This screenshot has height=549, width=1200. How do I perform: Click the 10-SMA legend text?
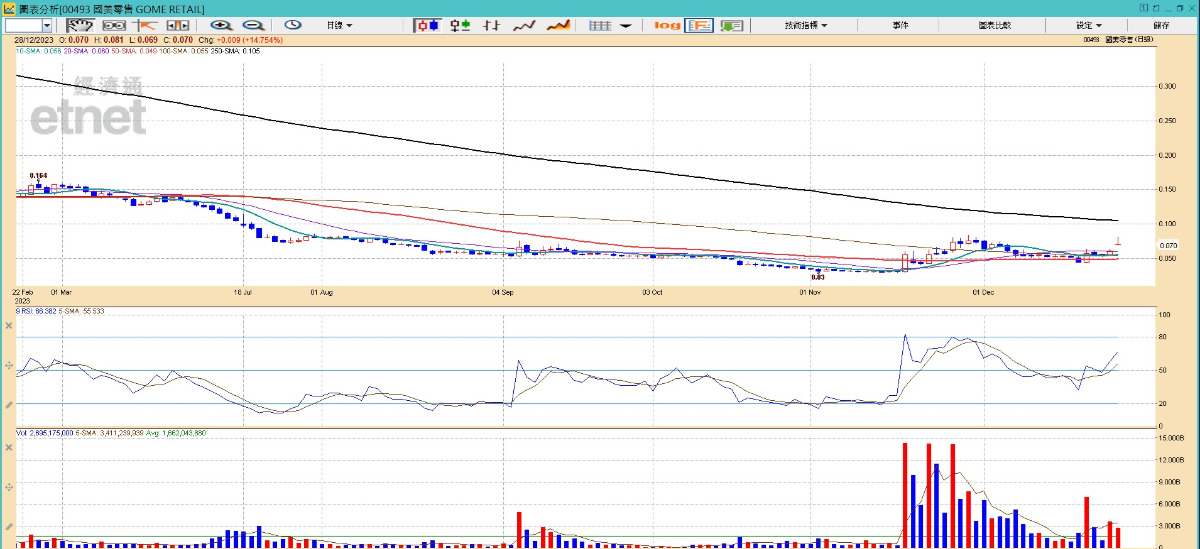(38, 49)
